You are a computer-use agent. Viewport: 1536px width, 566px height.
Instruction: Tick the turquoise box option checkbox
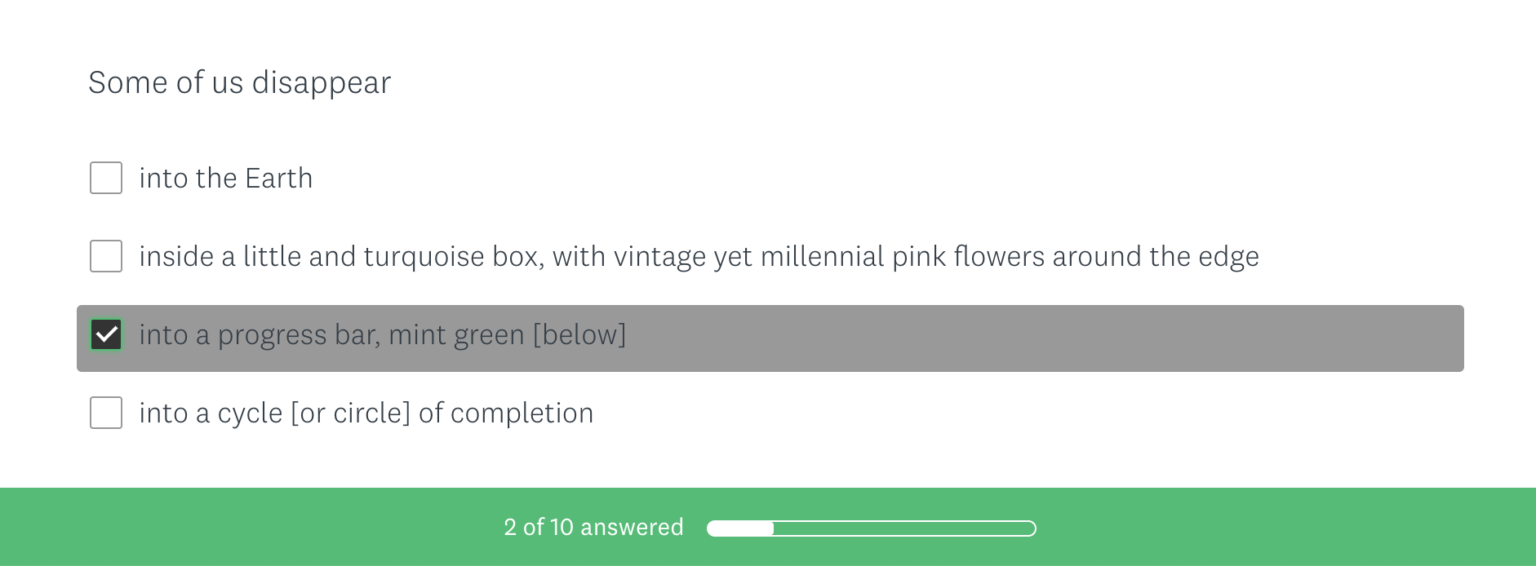tap(106, 256)
